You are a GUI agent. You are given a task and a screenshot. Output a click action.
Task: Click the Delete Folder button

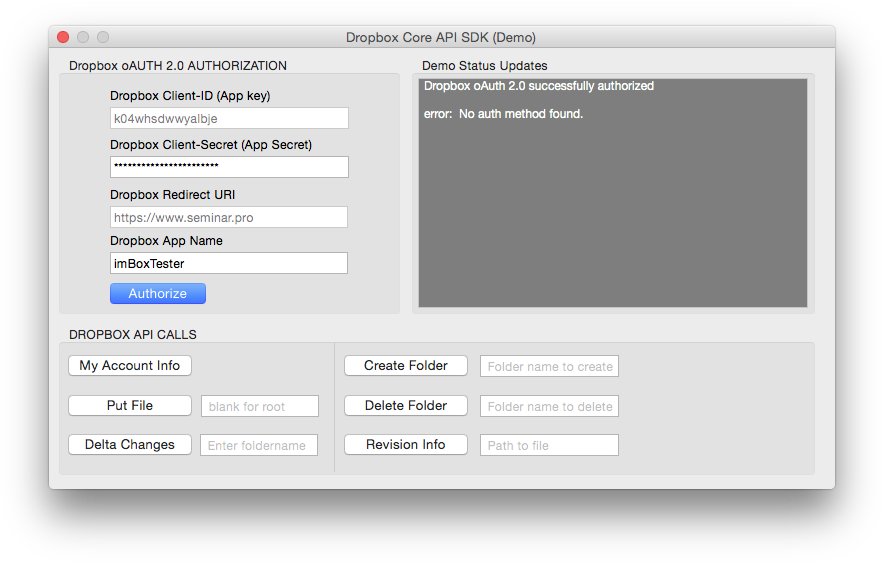point(405,405)
